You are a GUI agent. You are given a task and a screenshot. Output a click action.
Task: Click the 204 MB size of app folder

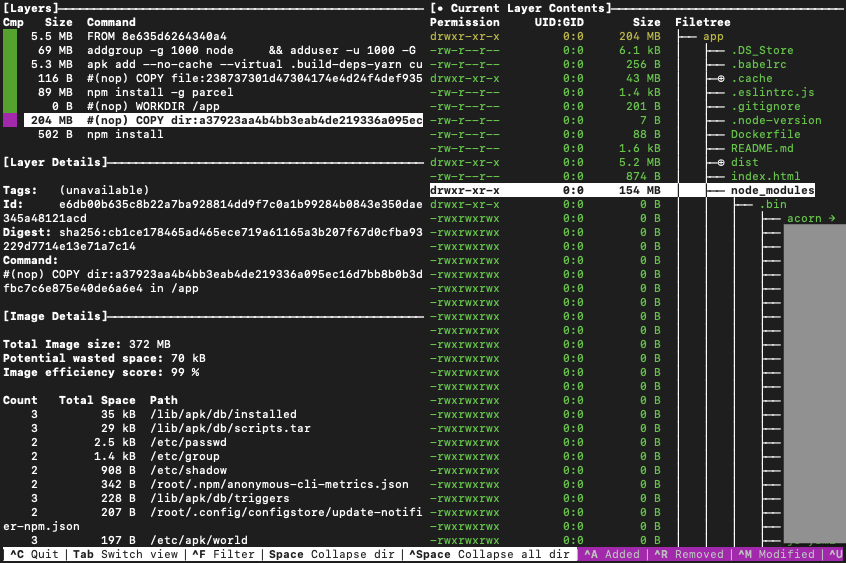[x=639, y=37]
